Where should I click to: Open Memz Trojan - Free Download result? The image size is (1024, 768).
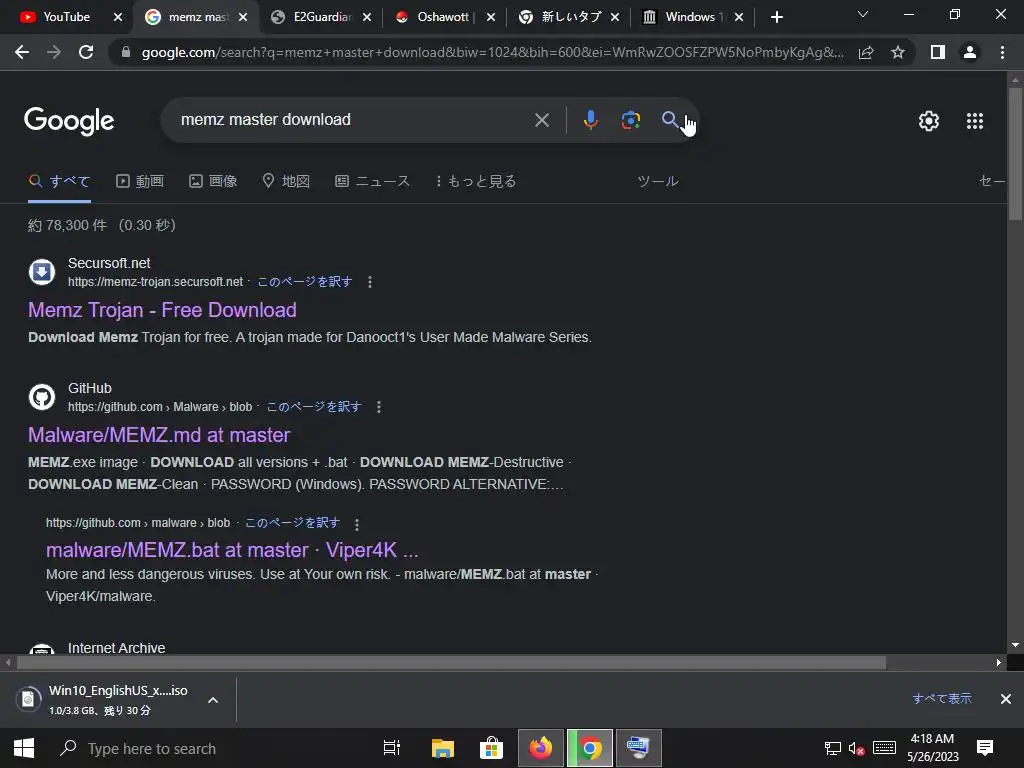[x=162, y=310]
